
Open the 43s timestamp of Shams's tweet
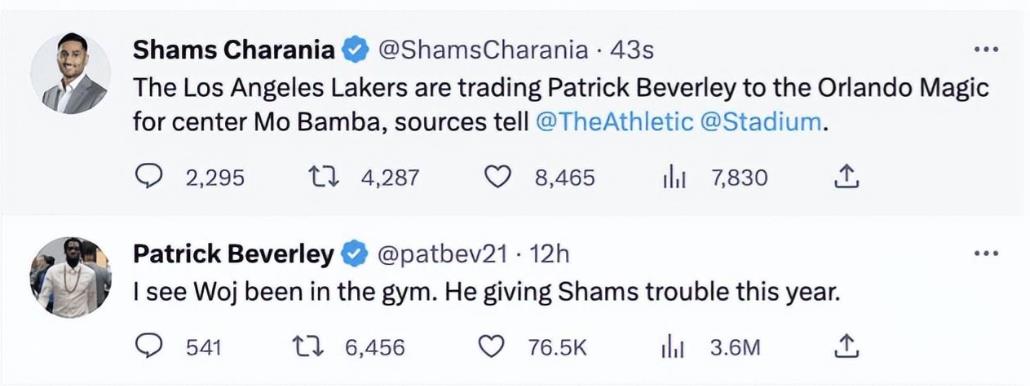pyautogui.click(x=632, y=50)
